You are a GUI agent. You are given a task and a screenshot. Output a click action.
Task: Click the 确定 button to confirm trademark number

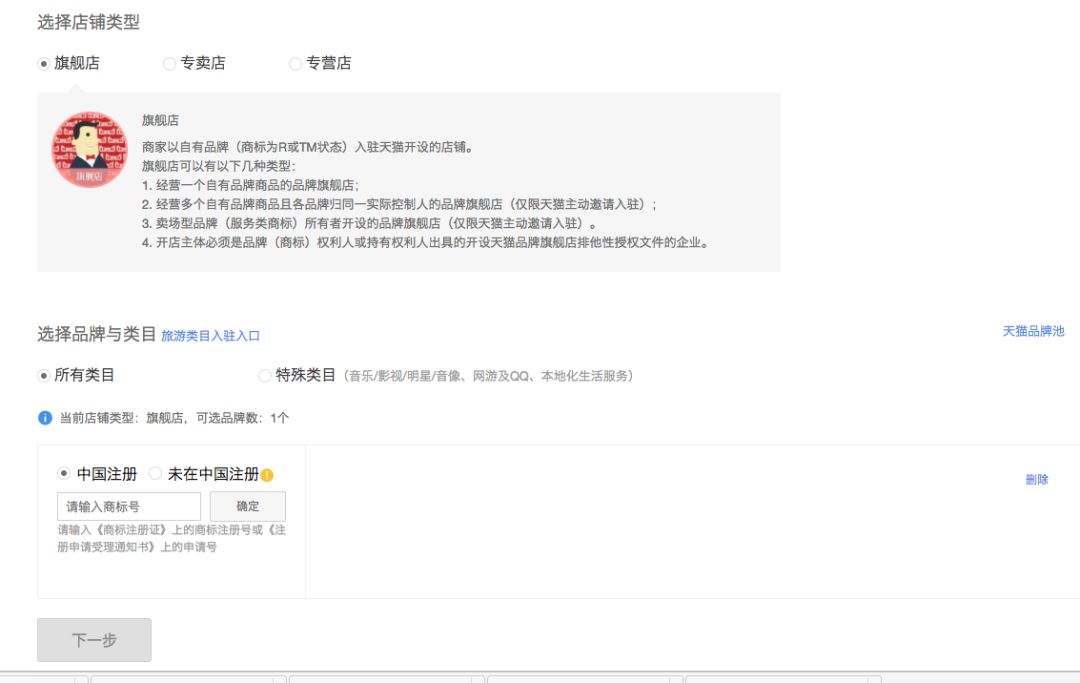[247, 506]
